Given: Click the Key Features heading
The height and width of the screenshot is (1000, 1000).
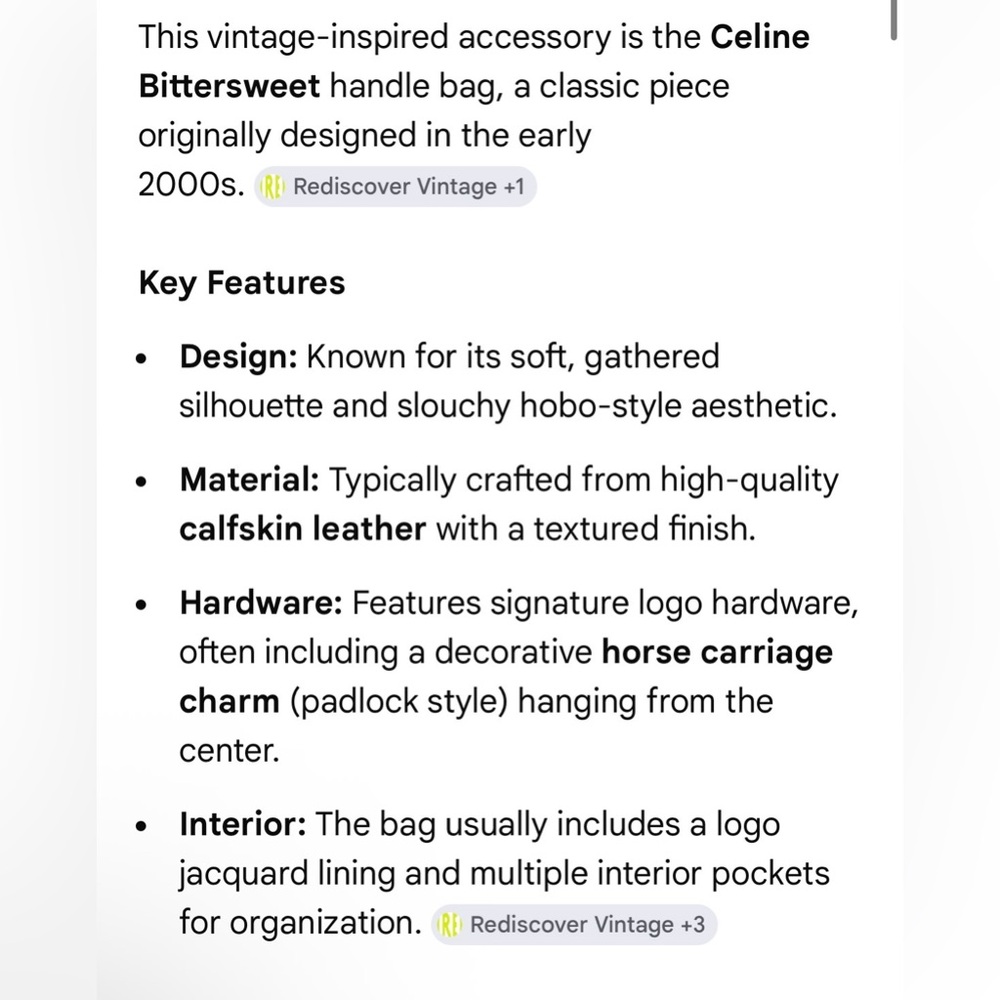Looking at the screenshot, I should 242,283.
